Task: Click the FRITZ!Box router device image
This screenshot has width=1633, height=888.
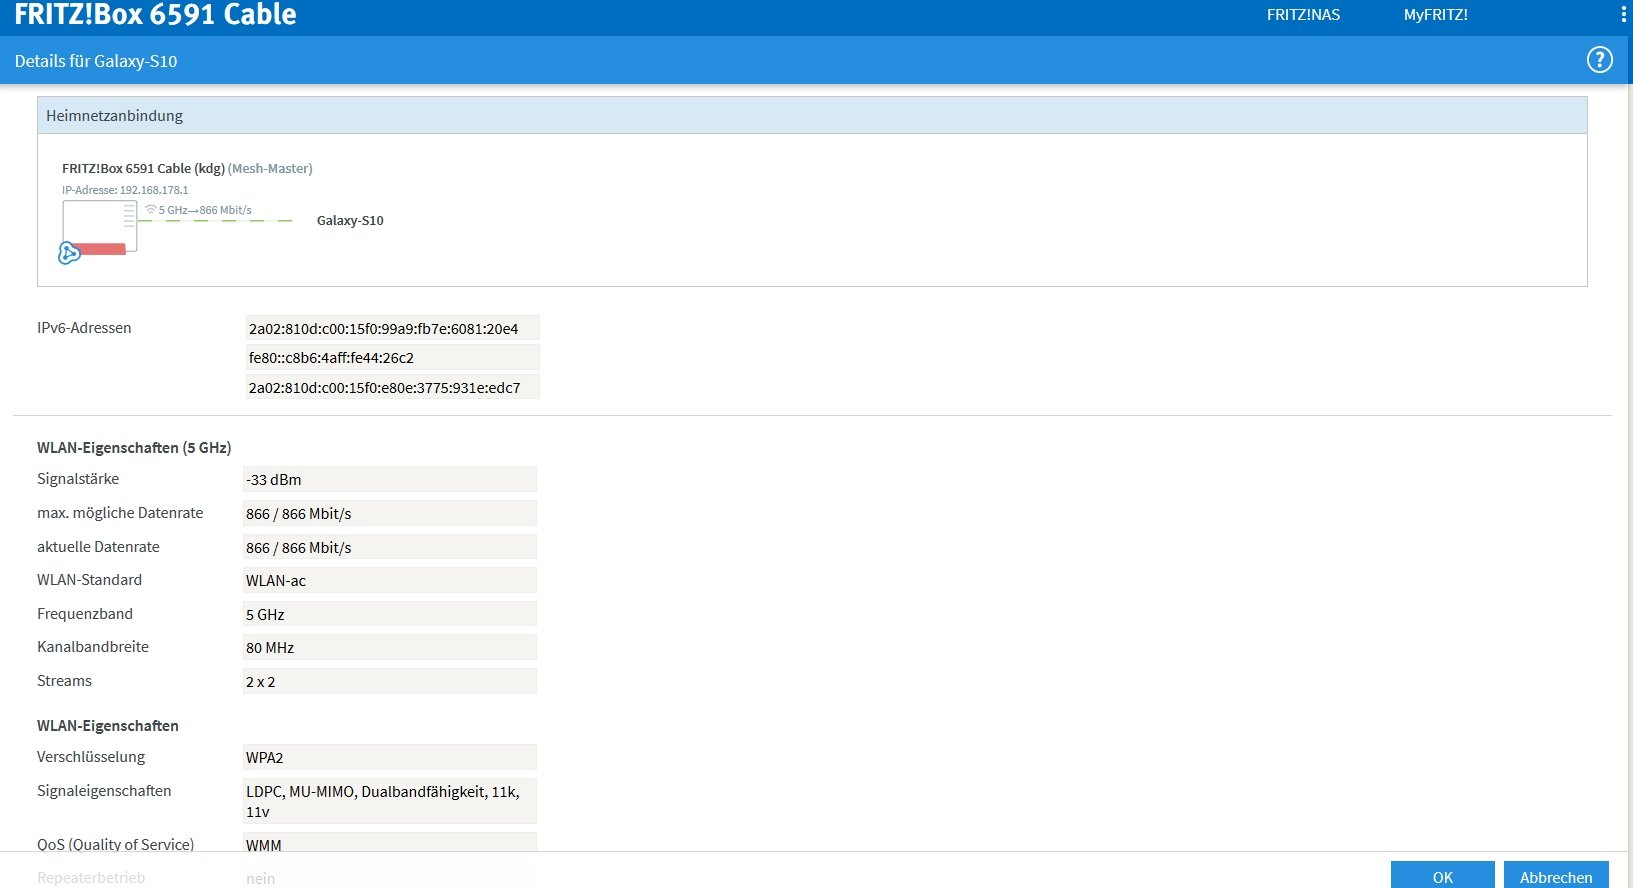Action: pyautogui.click(x=100, y=227)
